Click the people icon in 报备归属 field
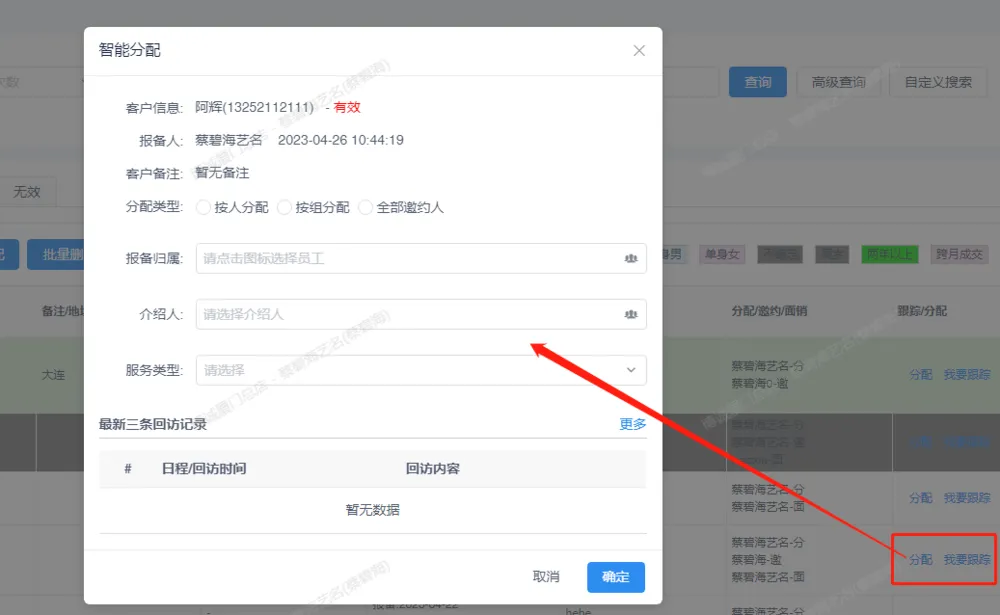The image size is (1000, 615). (630, 258)
